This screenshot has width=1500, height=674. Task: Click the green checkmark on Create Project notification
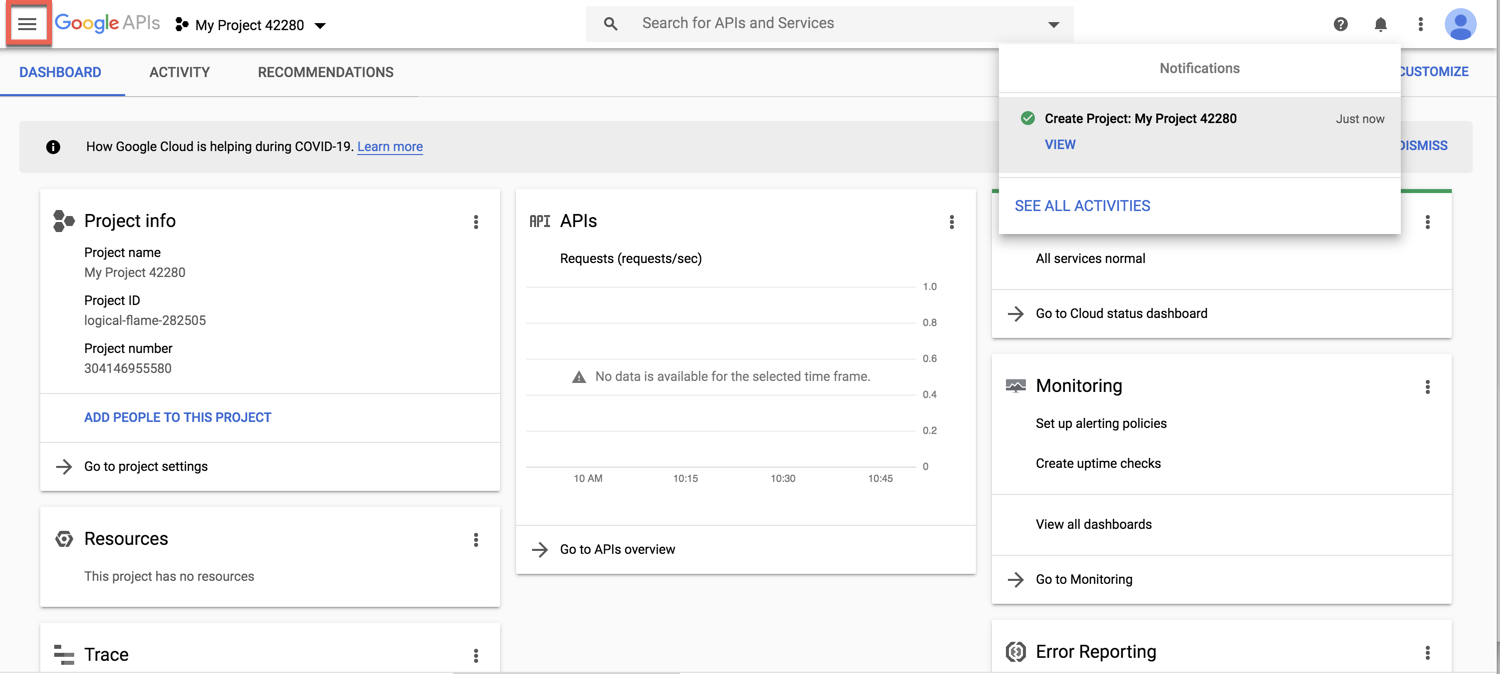click(x=1027, y=118)
